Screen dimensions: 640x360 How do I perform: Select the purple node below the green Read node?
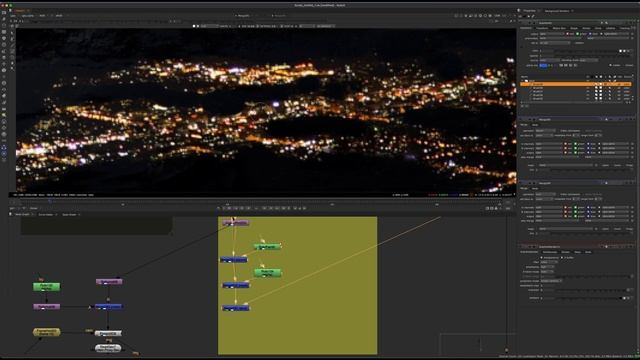(x=47, y=307)
